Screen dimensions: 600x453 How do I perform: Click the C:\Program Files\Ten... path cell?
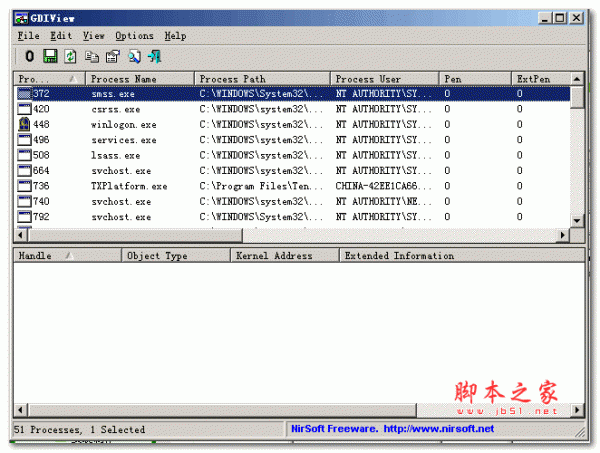tap(261, 186)
